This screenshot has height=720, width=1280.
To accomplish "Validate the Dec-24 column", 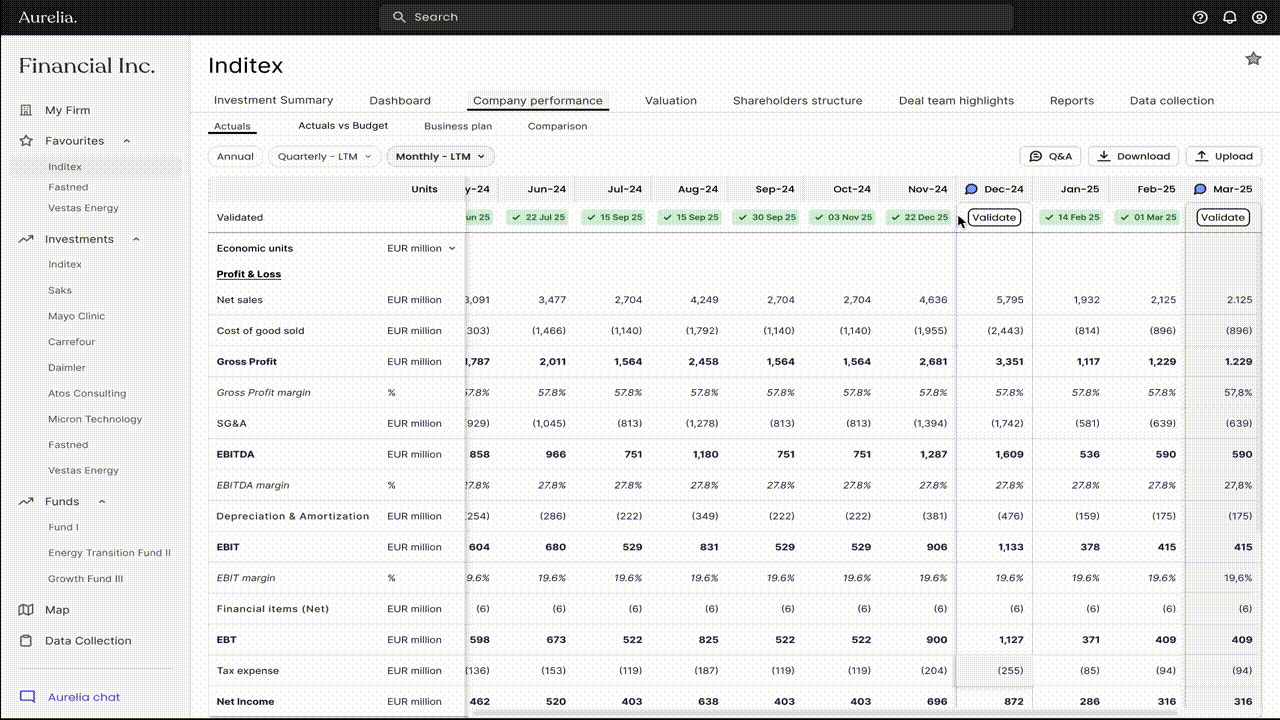I will [994, 217].
